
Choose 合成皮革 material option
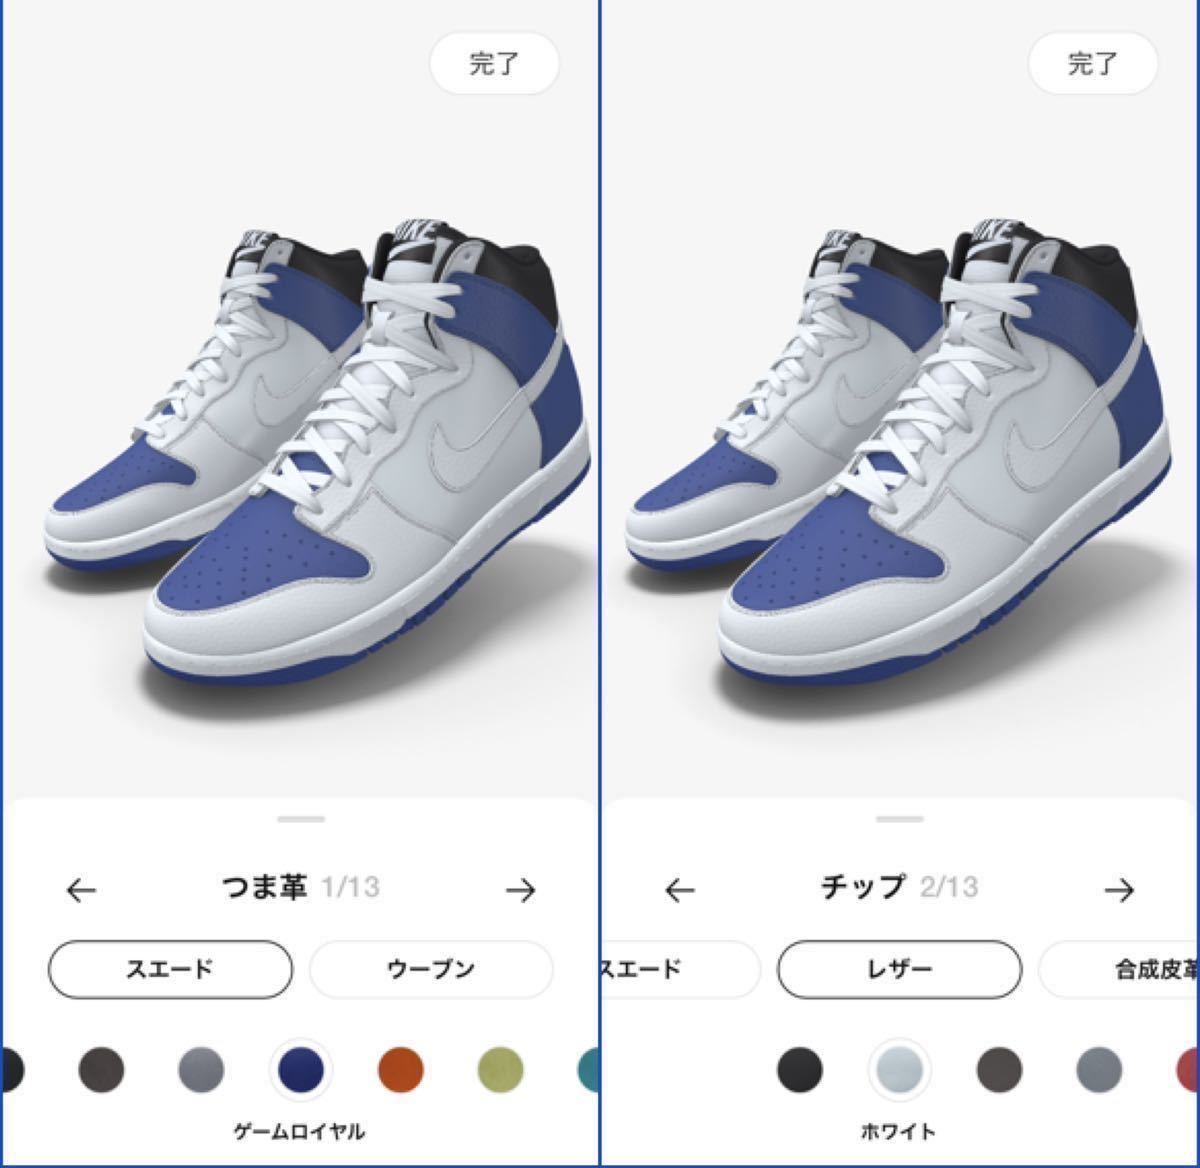pos(1119,969)
